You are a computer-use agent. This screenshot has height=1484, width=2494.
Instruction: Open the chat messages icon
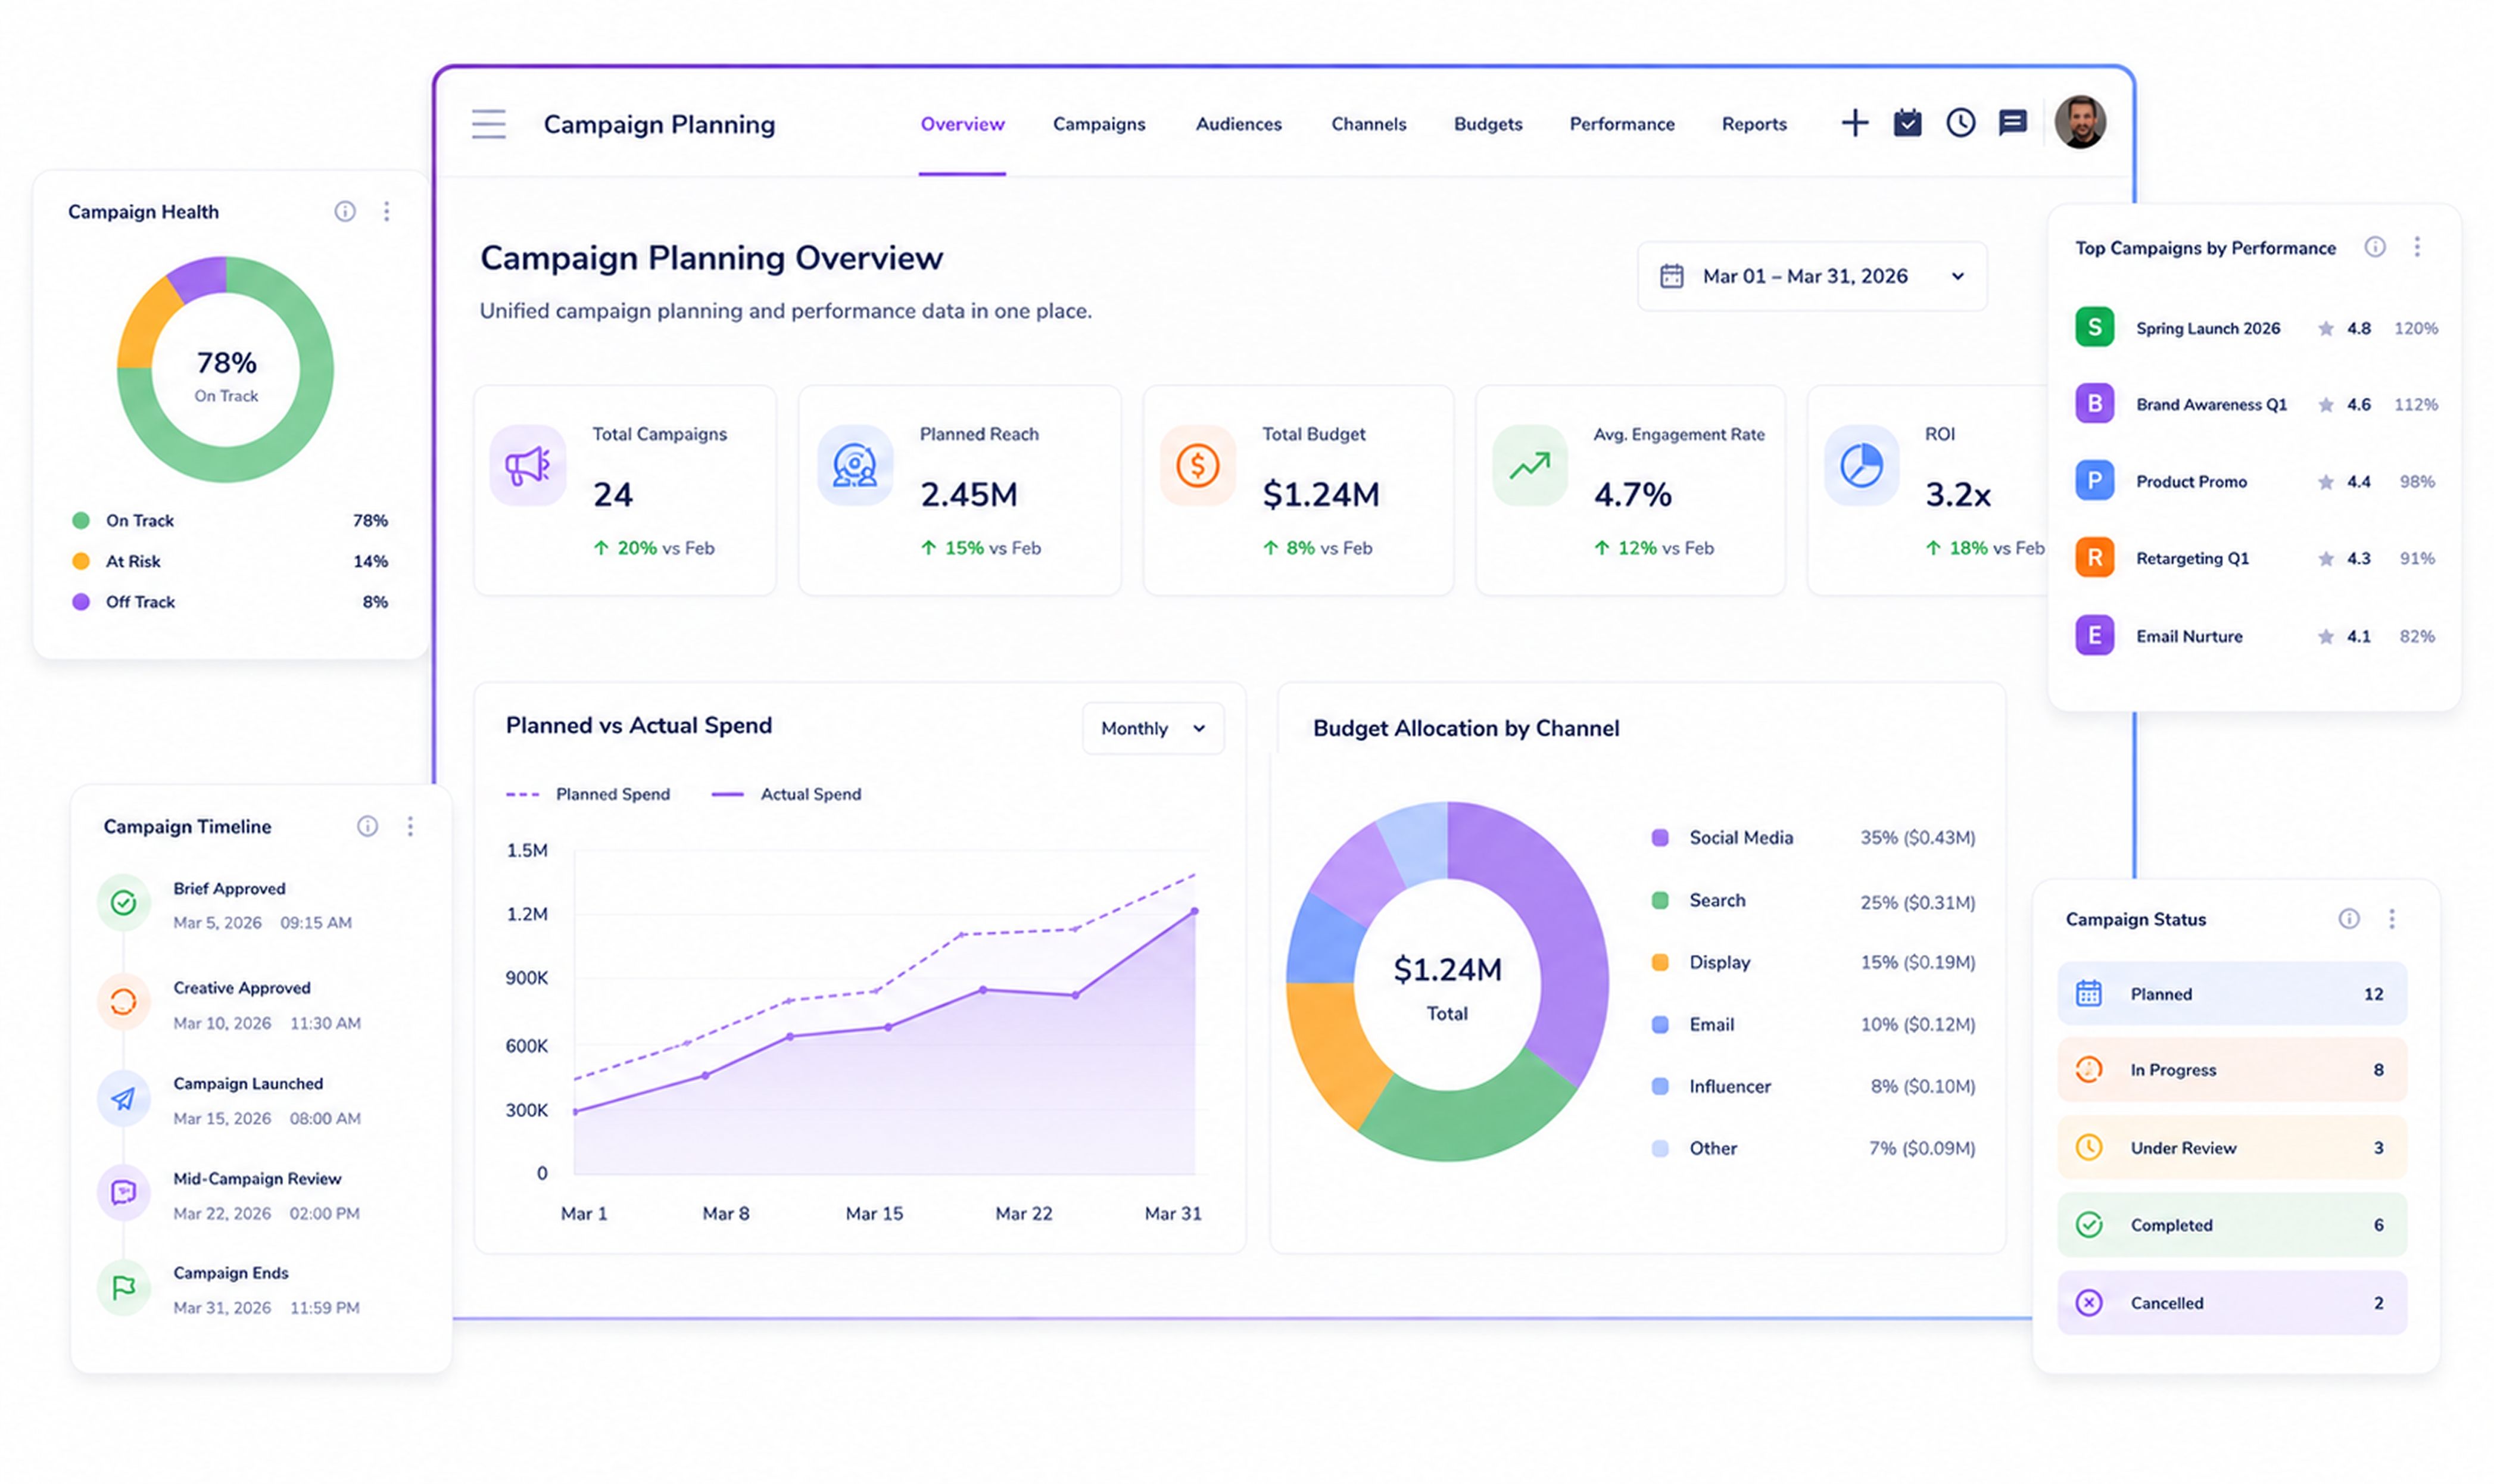pos(2012,123)
